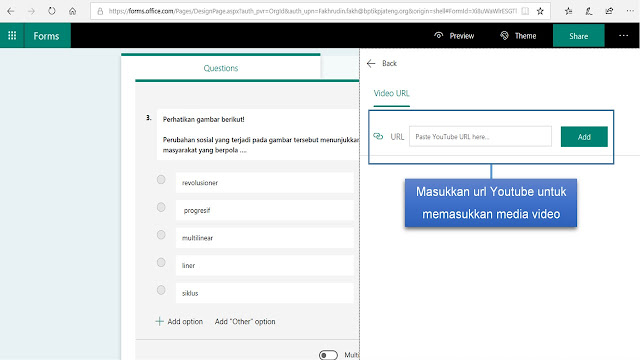Open form Preview
Viewport: 640px width, 360px height.
(x=454, y=36)
